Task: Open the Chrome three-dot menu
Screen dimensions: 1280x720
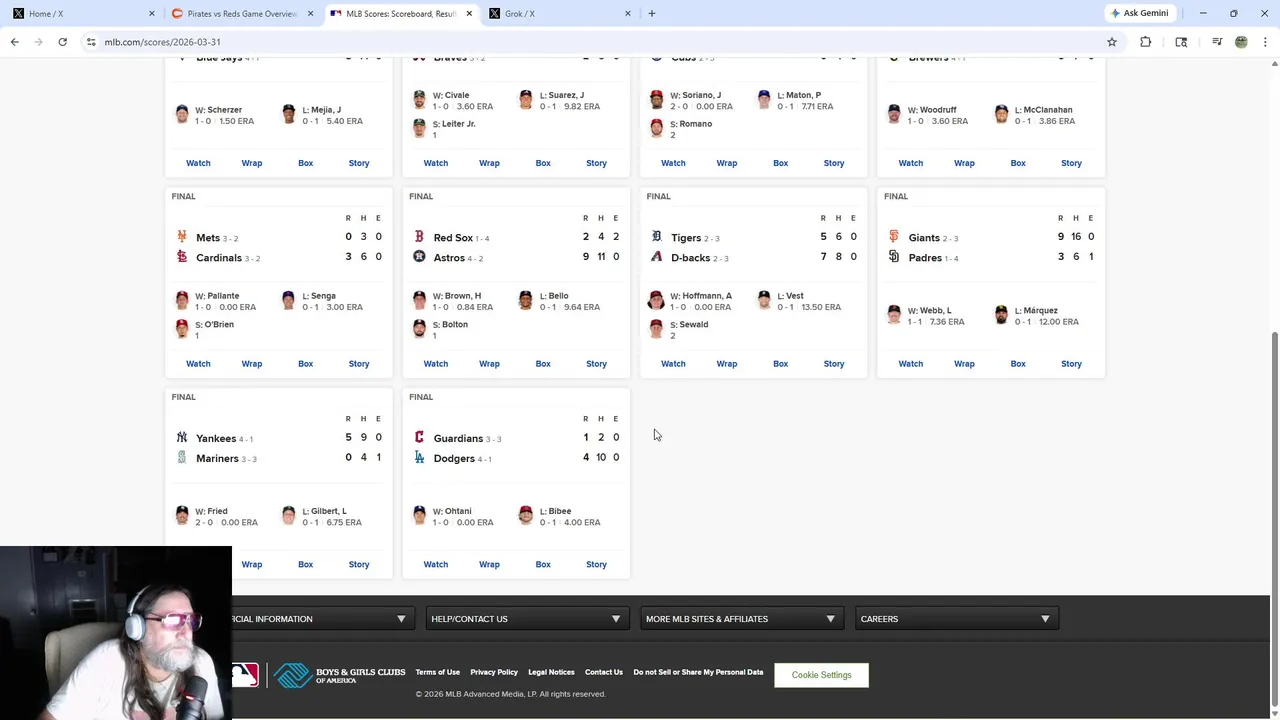Action: point(1265,42)
